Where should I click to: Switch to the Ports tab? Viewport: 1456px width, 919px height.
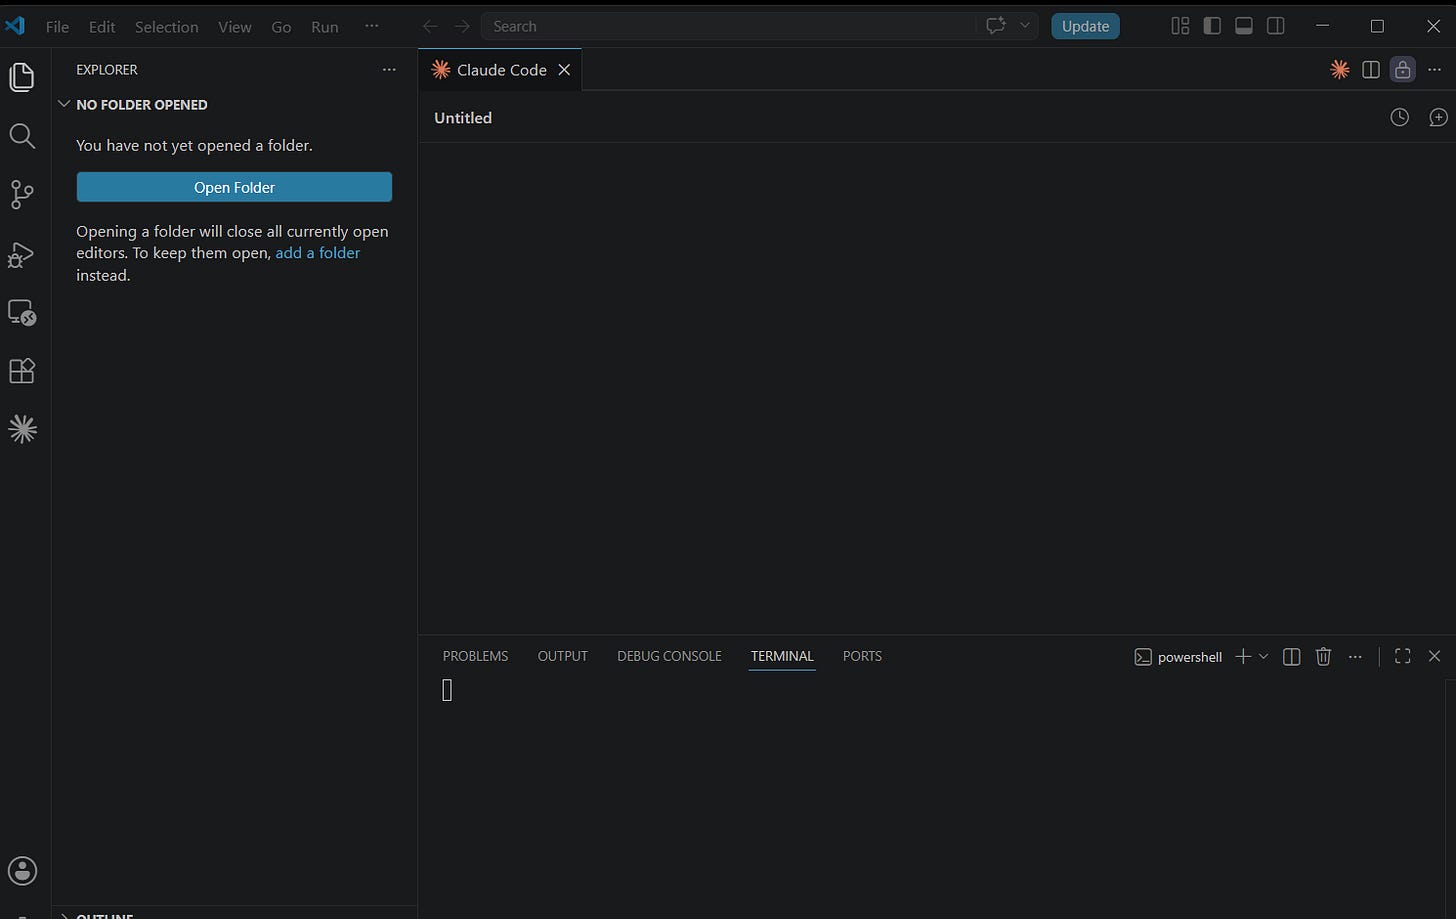click(862, 656)
